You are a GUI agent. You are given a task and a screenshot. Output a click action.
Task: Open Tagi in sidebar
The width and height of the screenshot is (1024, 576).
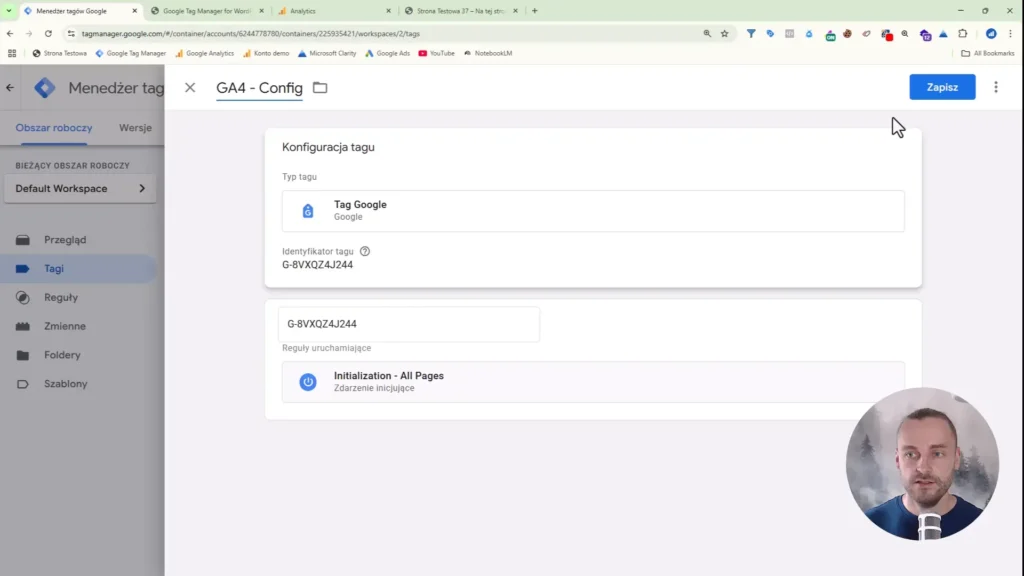pos(78,268)
